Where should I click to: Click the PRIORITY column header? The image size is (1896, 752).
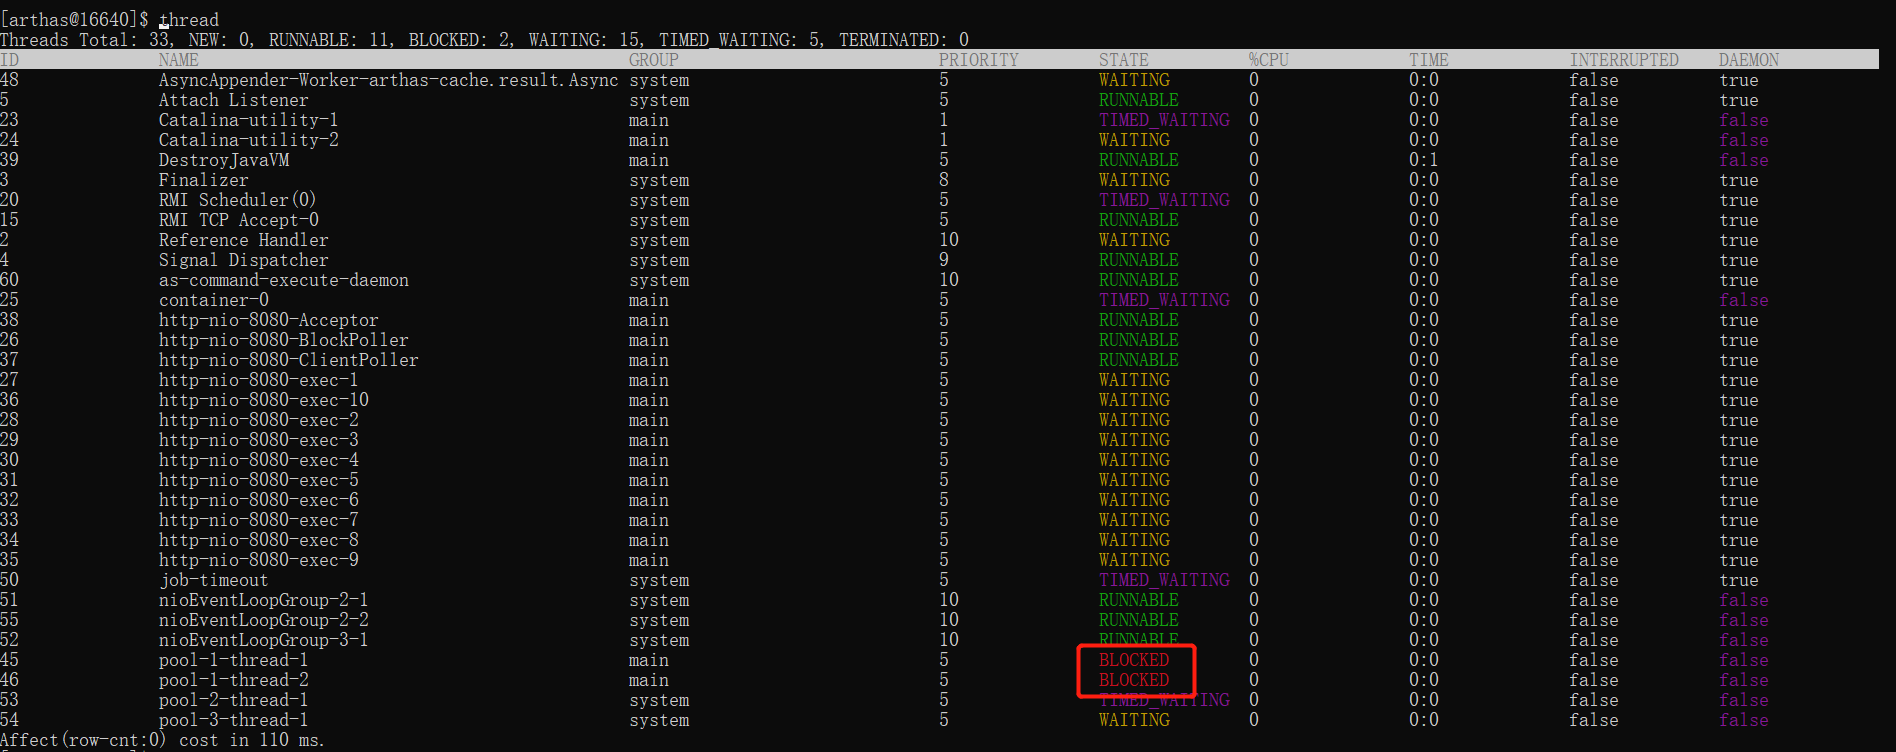[x=979, y=60]
